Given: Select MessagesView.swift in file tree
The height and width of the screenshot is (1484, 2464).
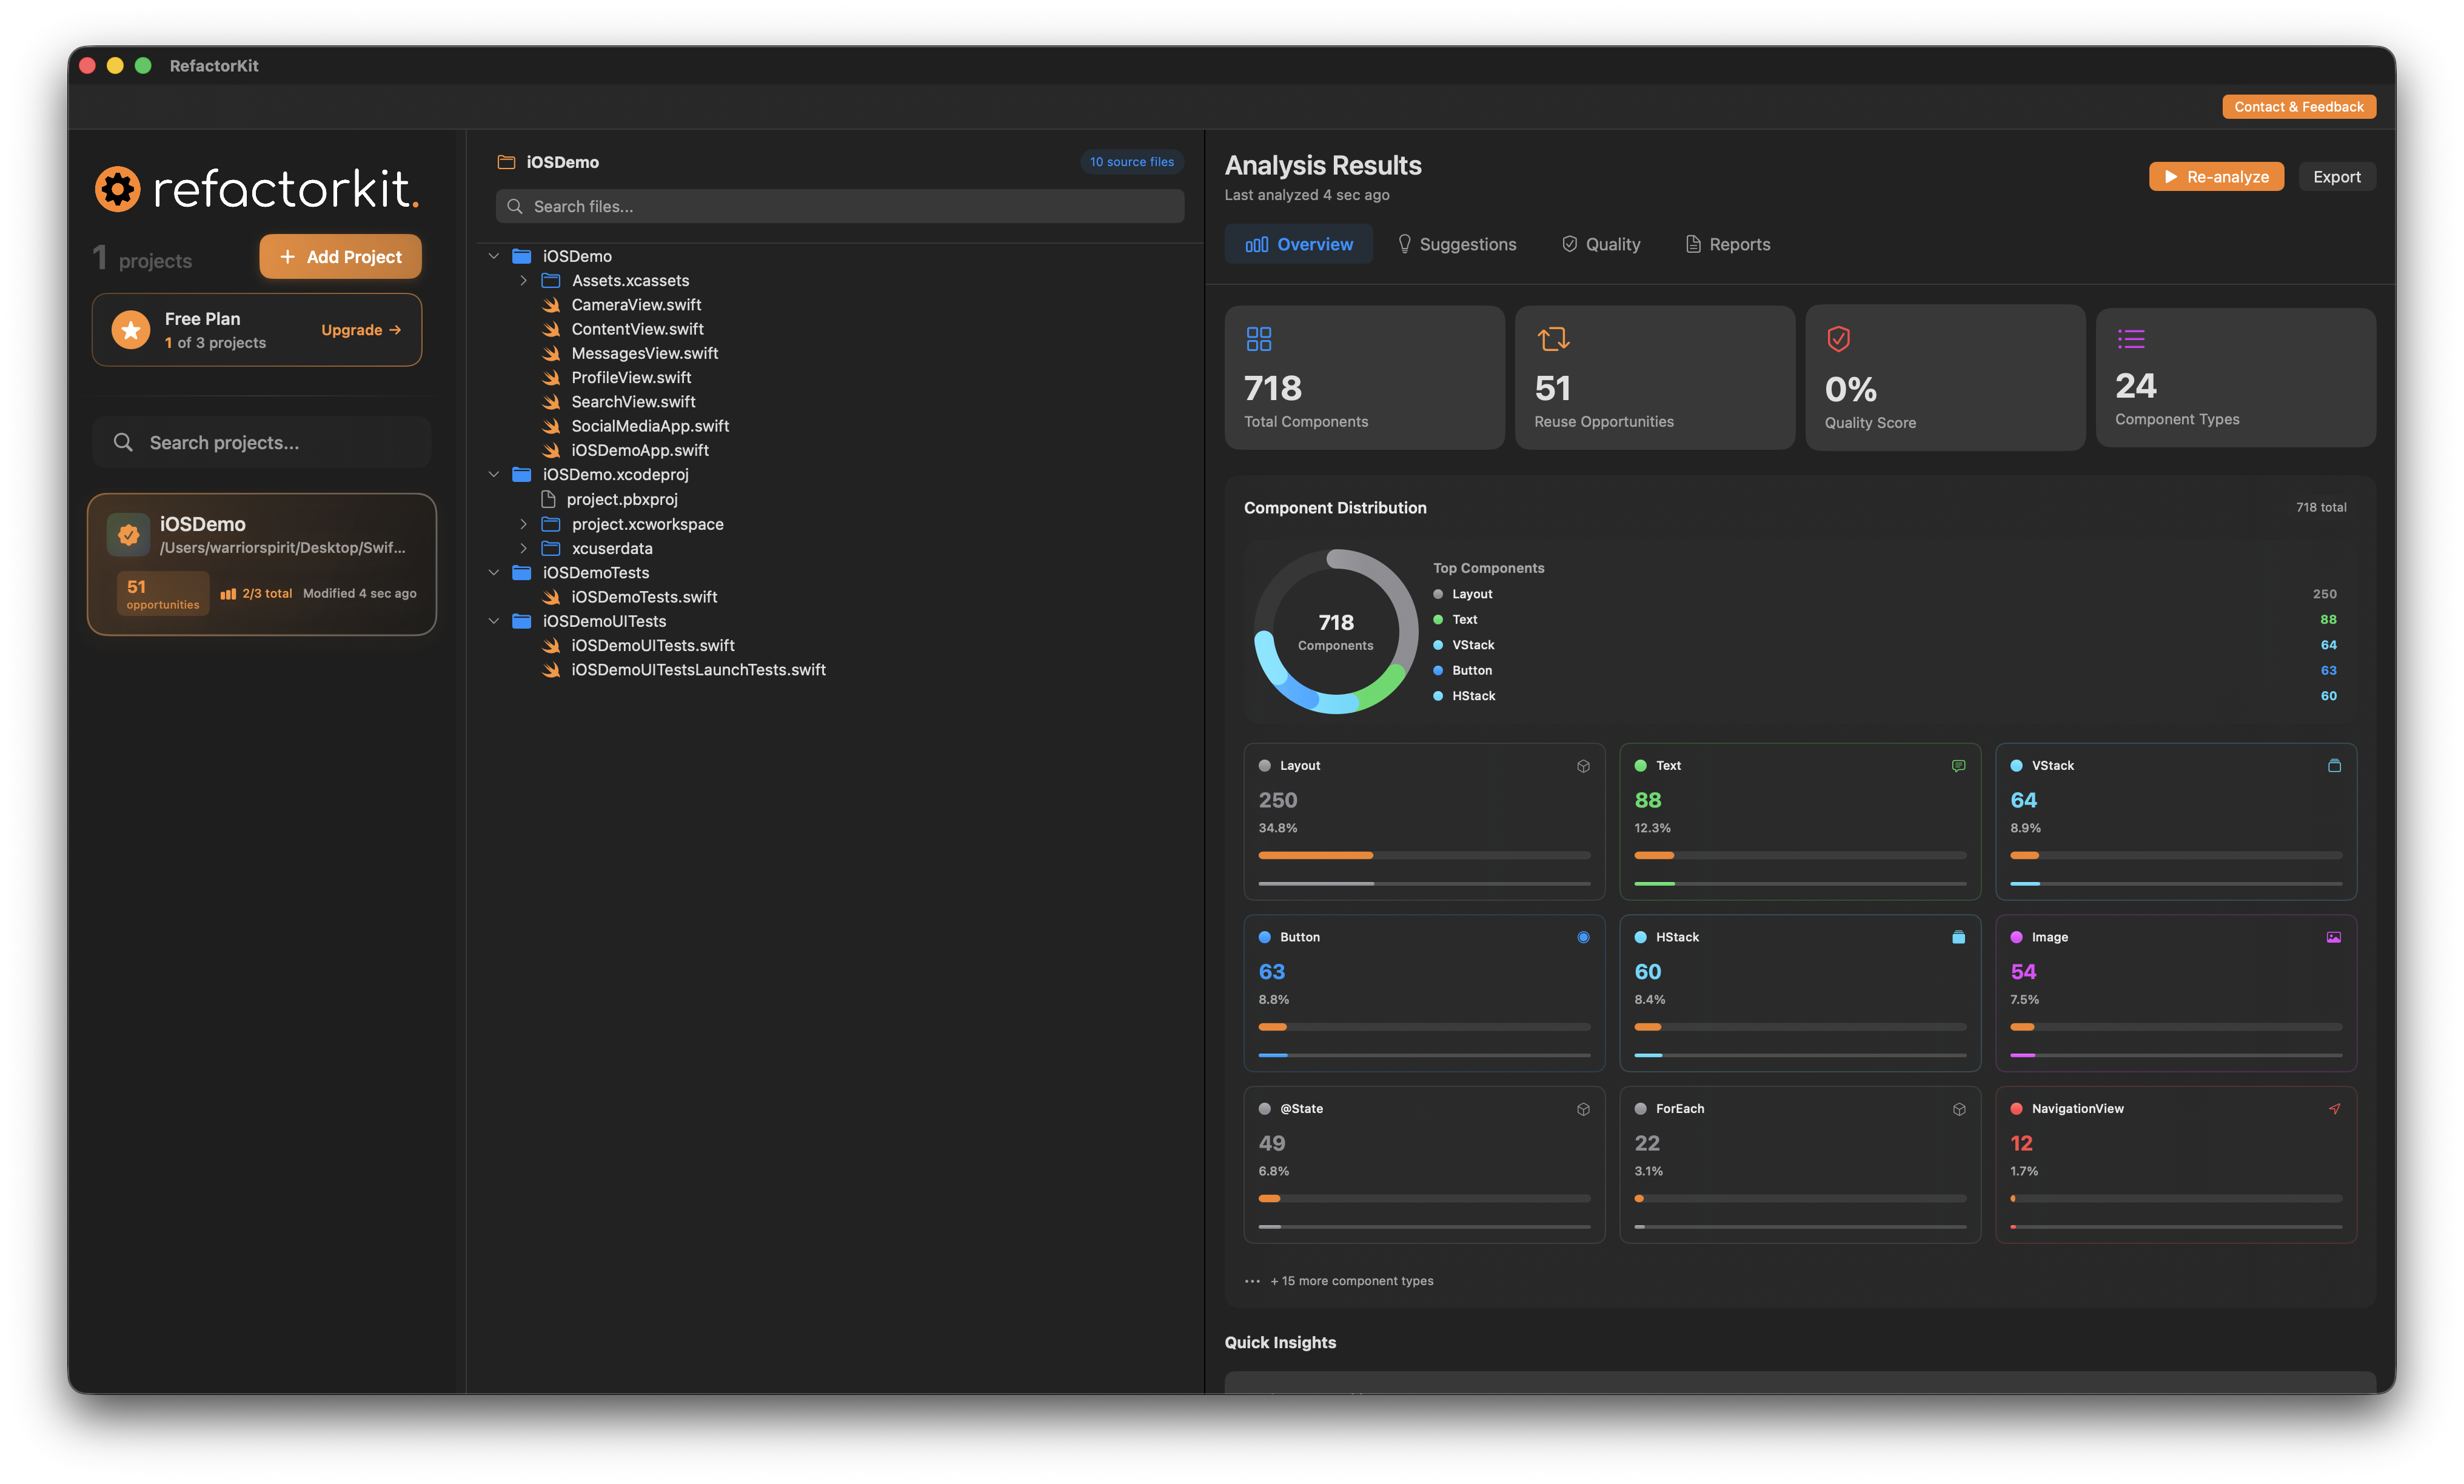Looking at the screenshot, I should coord(644,353).
